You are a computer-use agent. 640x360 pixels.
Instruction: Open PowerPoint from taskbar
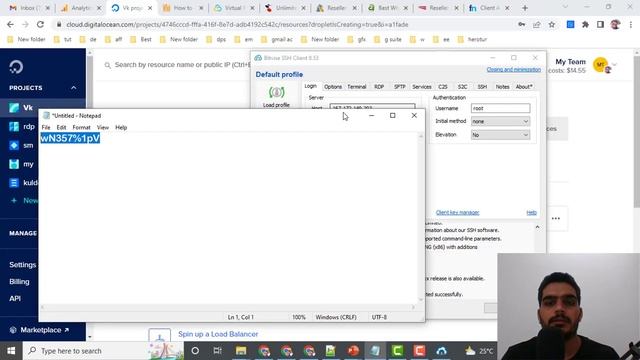coord(353,351)
